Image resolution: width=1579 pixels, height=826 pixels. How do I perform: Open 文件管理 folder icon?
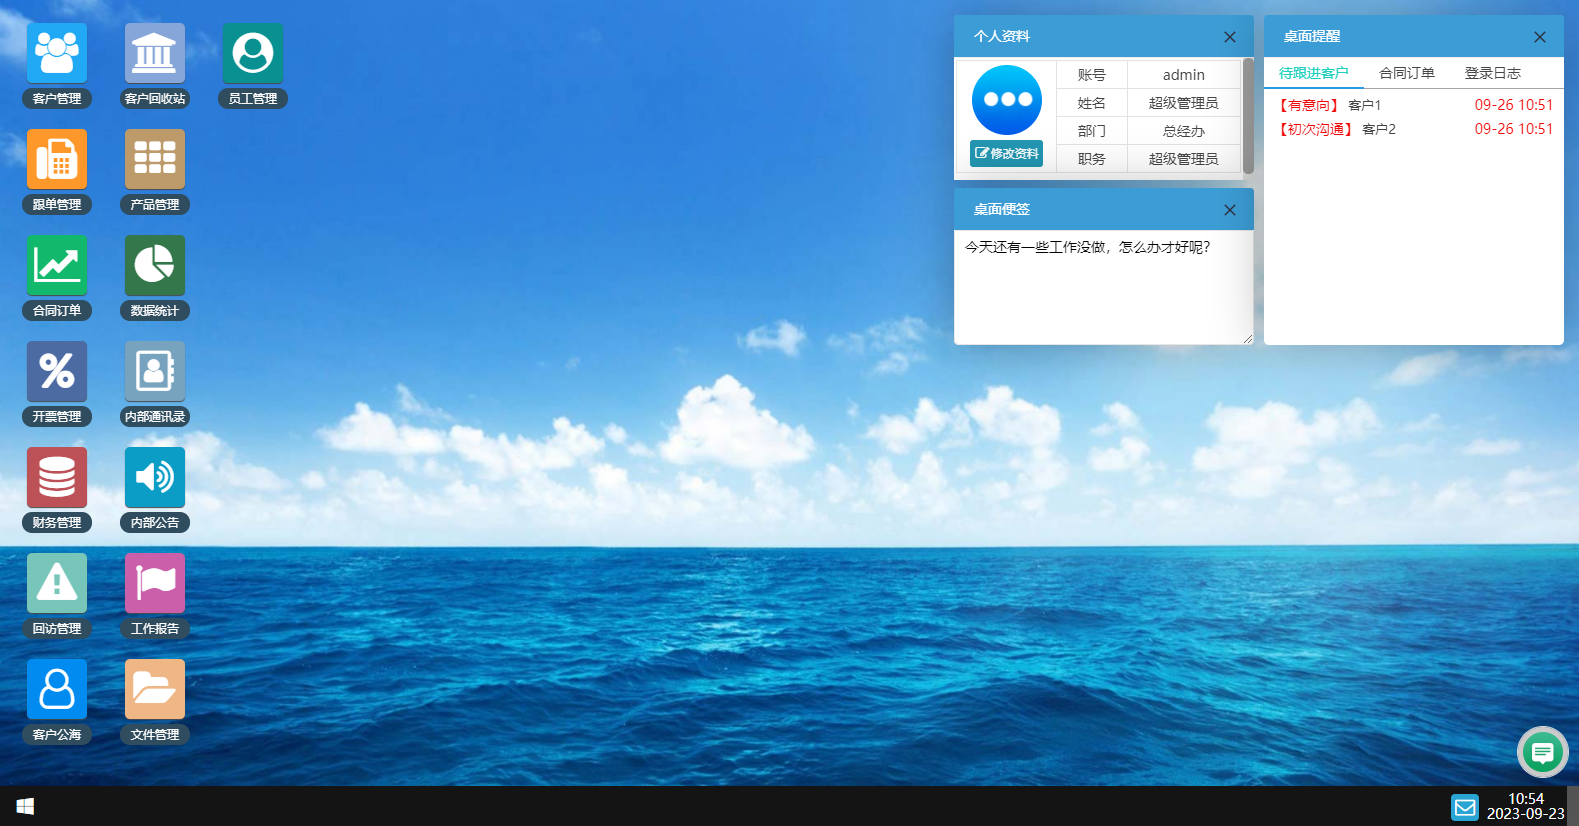tap(155, 690)
